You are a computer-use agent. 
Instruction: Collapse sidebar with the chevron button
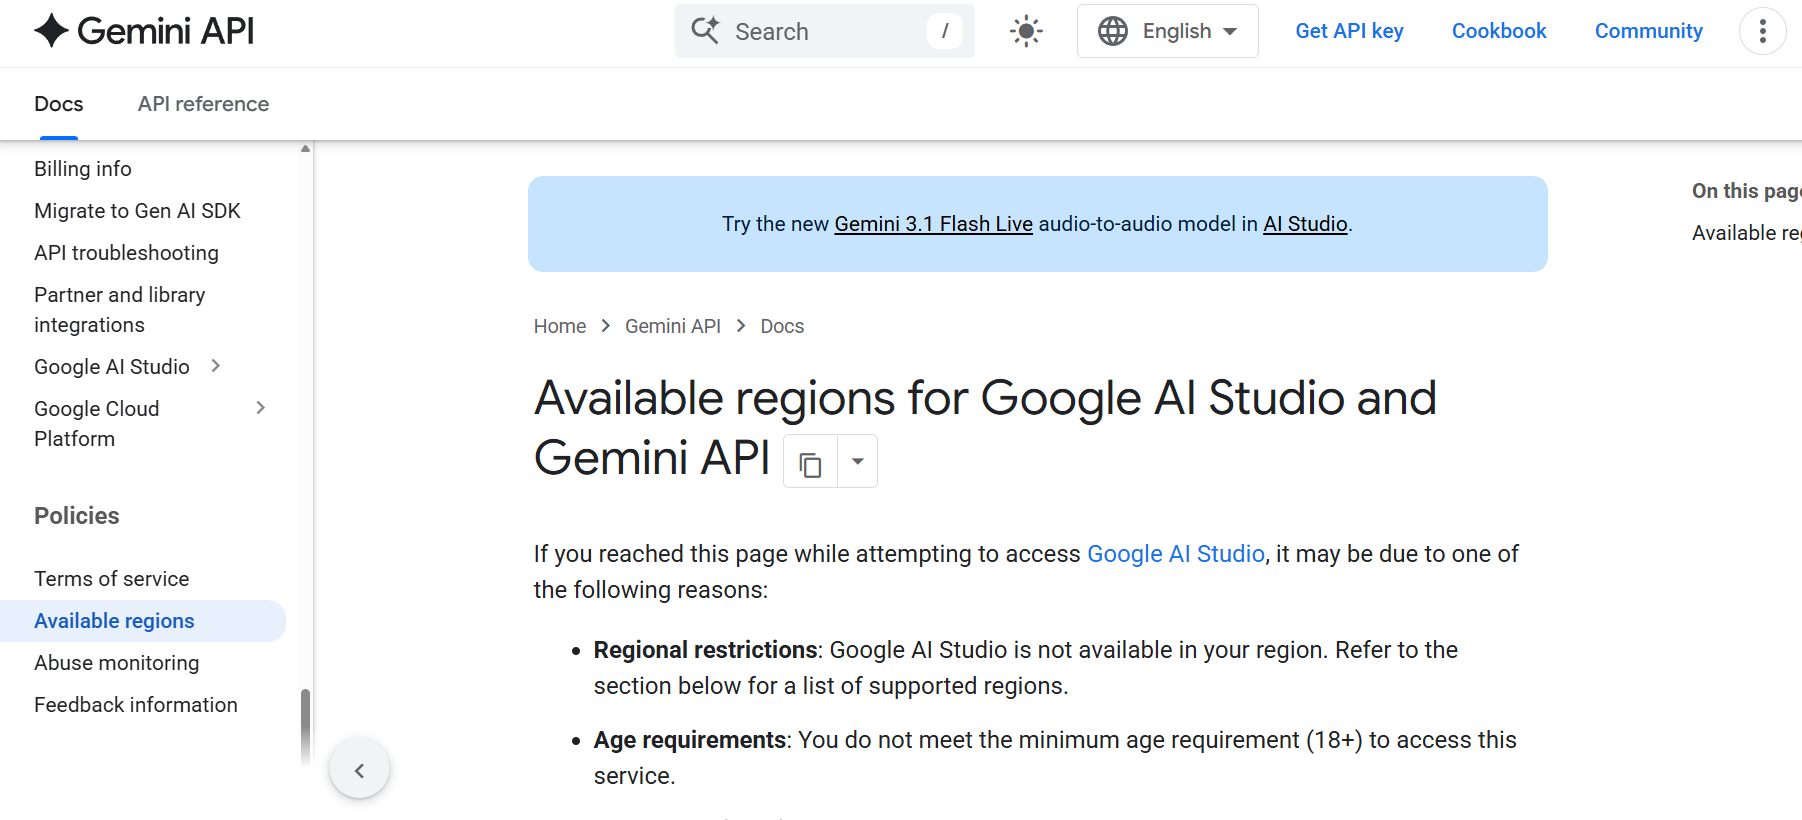[x=359, y=769]
